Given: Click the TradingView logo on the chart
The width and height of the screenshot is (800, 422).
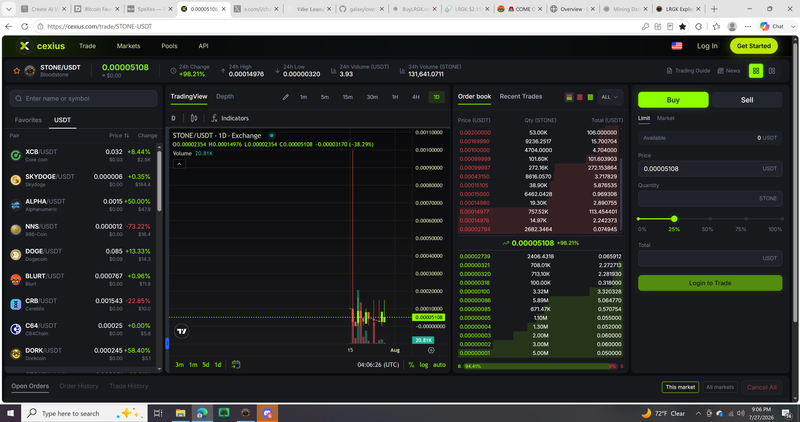Looking at the screenshot, I should tap(182, 331).
